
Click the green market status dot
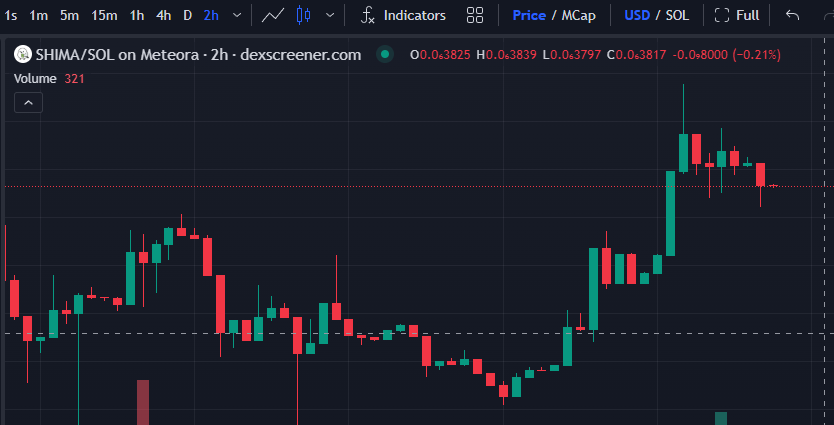tap(385, 54)
